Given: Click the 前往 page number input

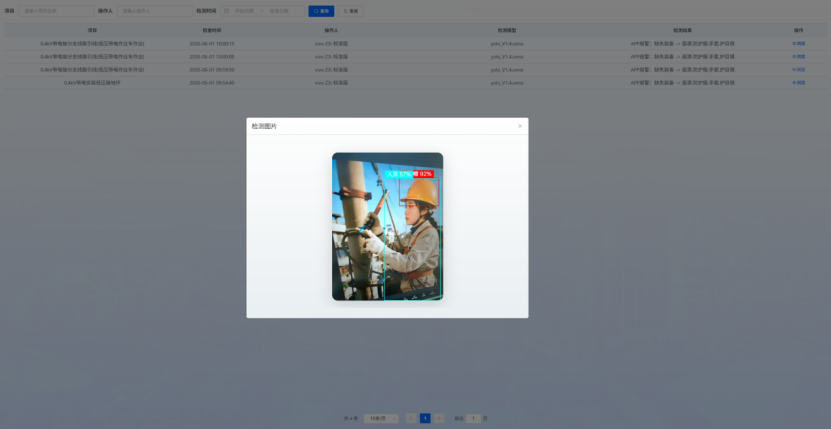Looking at the screenshot, I should [x=473, y=418].
